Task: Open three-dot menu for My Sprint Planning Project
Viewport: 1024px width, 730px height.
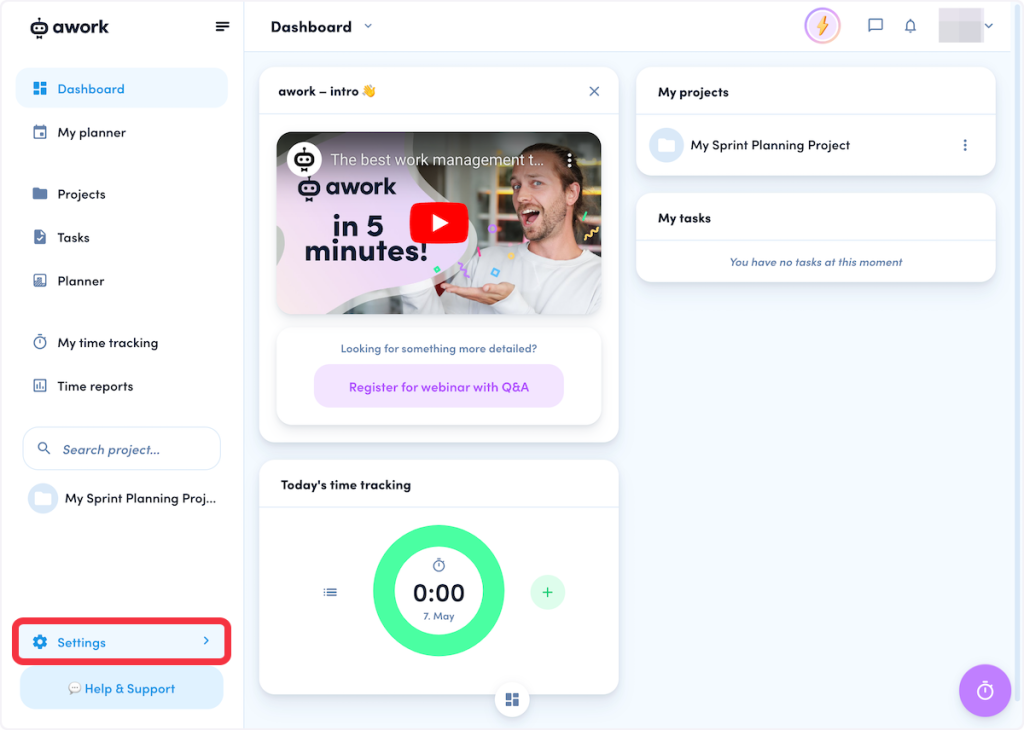Action: [x=965, y=145]
